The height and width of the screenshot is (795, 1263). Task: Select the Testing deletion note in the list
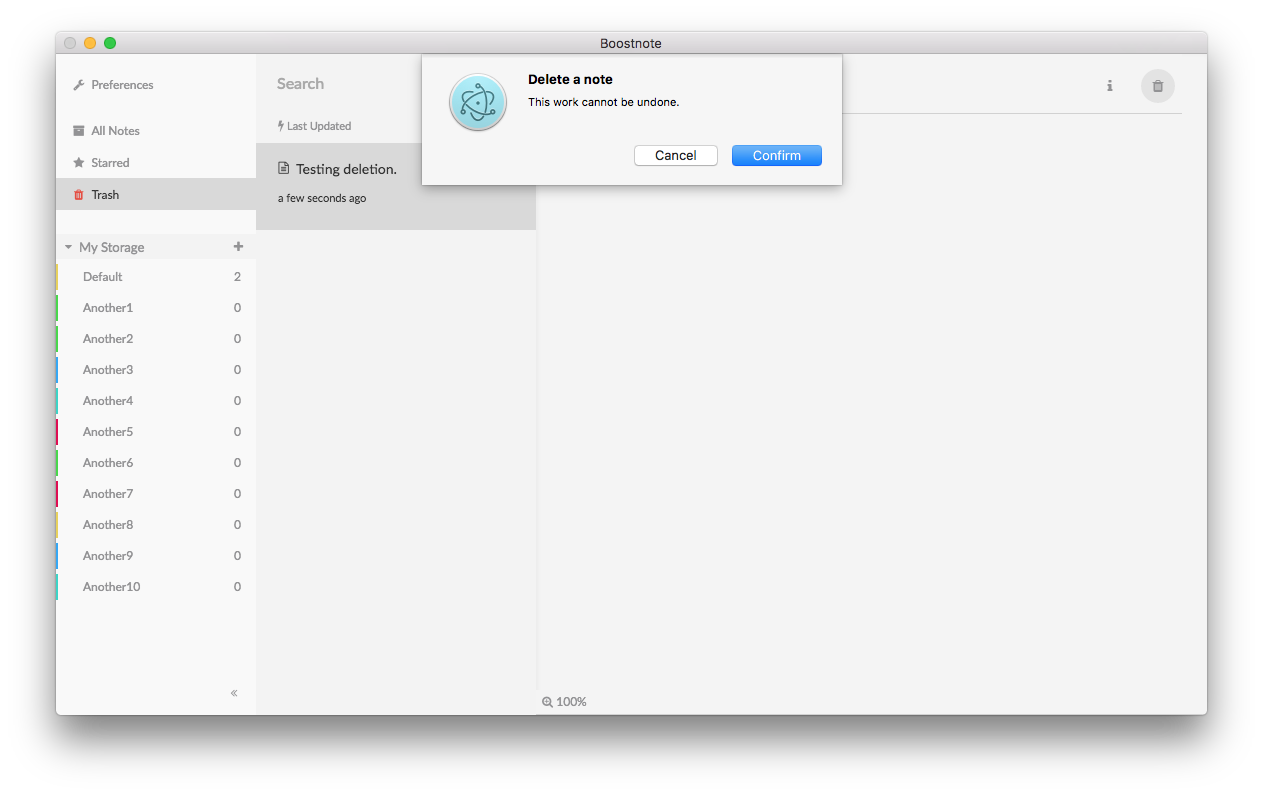pyautogui.click(x=344, y=168)
